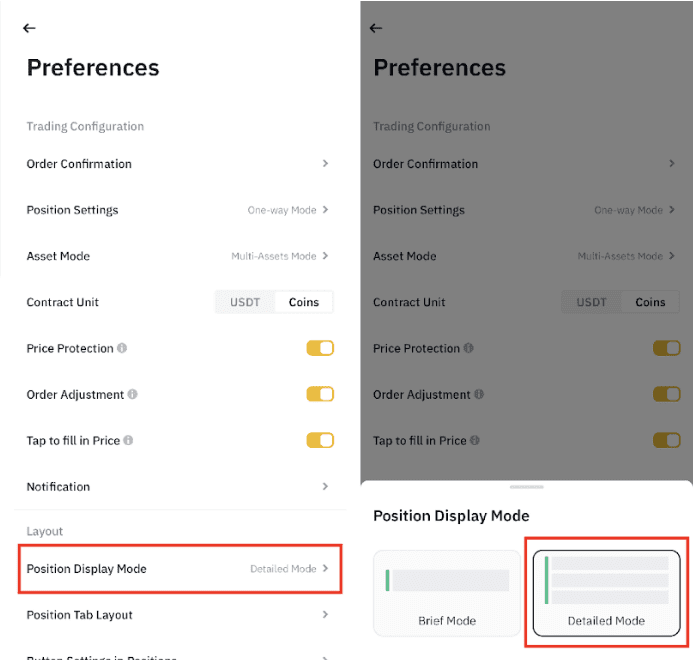Open Order Confirmation settings chevron
Screen dimensions: 696x660
tap(326, 164)
